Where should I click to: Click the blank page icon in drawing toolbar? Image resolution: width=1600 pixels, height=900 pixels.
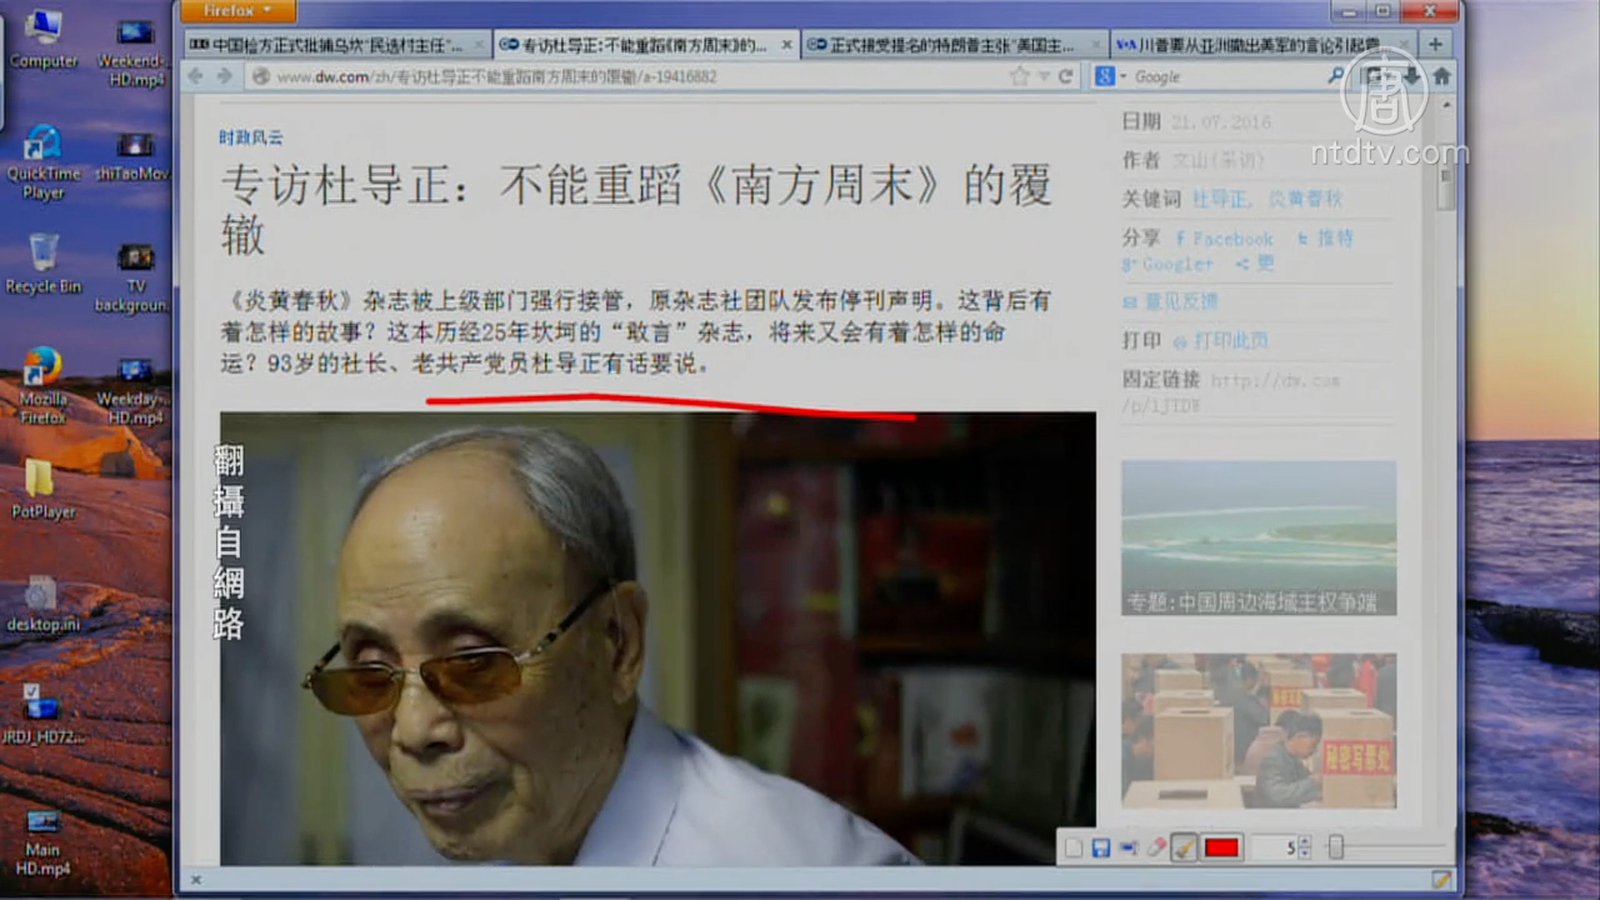(1073, 848)
